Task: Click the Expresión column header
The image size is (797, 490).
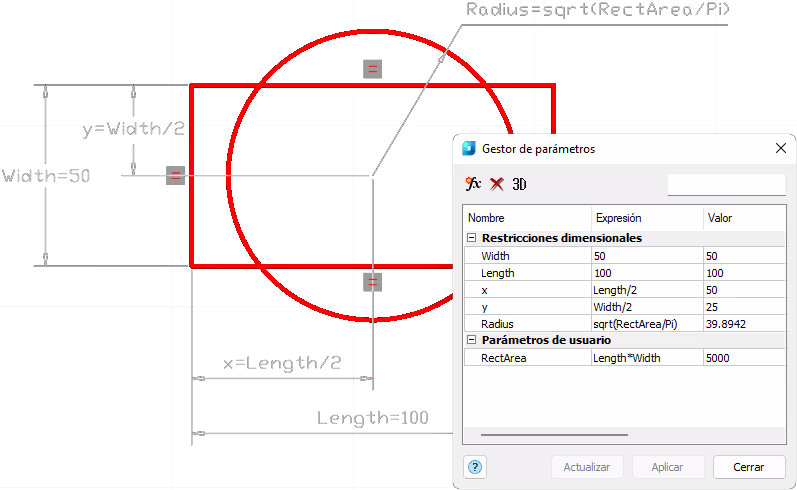Action: tap(648, 218)
